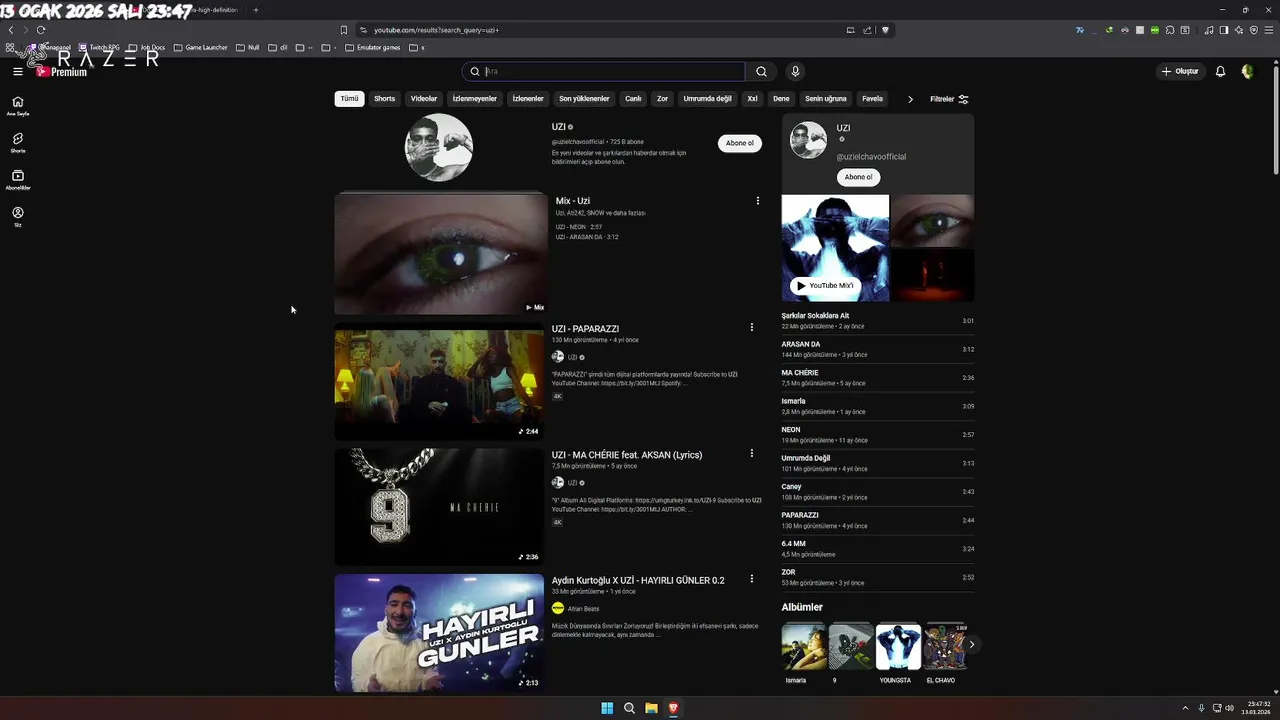
Task: Select the Son yüklenenler filter chip
Action: click(584, 99)
